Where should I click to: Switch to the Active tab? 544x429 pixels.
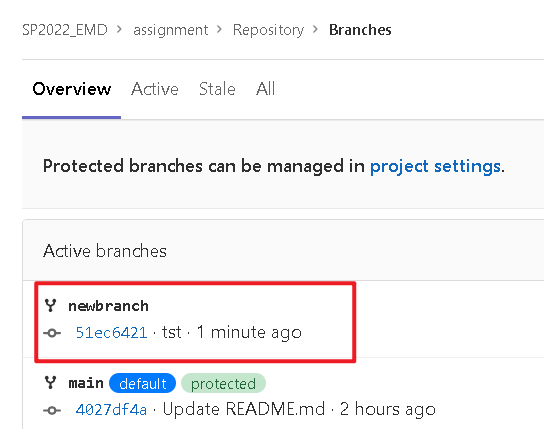coord(155,89)
